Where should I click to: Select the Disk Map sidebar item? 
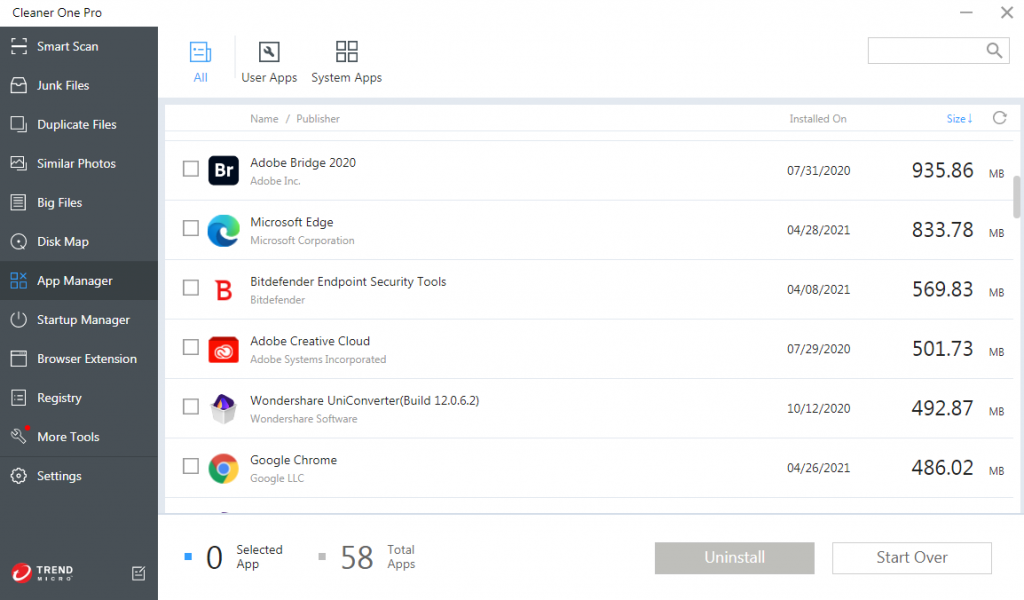coord(78,242)
